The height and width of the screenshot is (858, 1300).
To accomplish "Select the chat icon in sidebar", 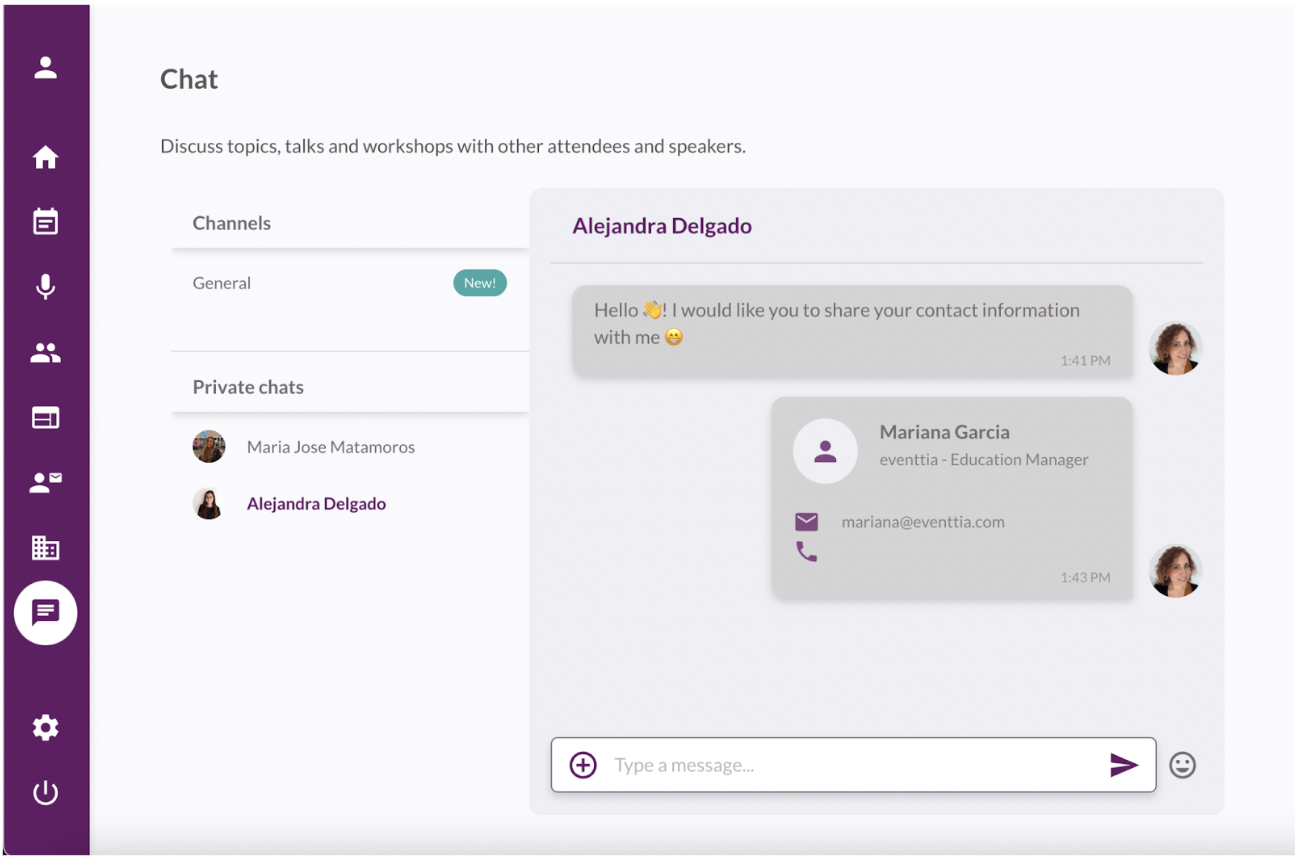I will [x=45, y=612].
